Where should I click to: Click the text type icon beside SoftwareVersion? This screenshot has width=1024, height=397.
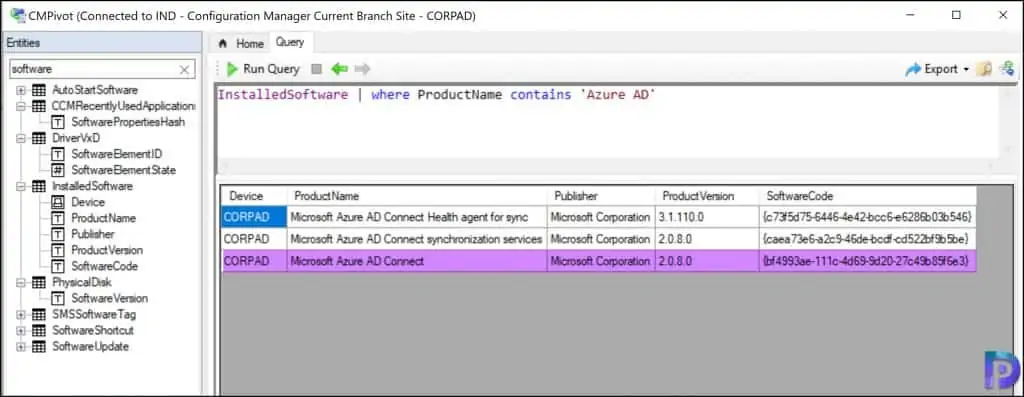pyautogui.click(x=58, y=298)
